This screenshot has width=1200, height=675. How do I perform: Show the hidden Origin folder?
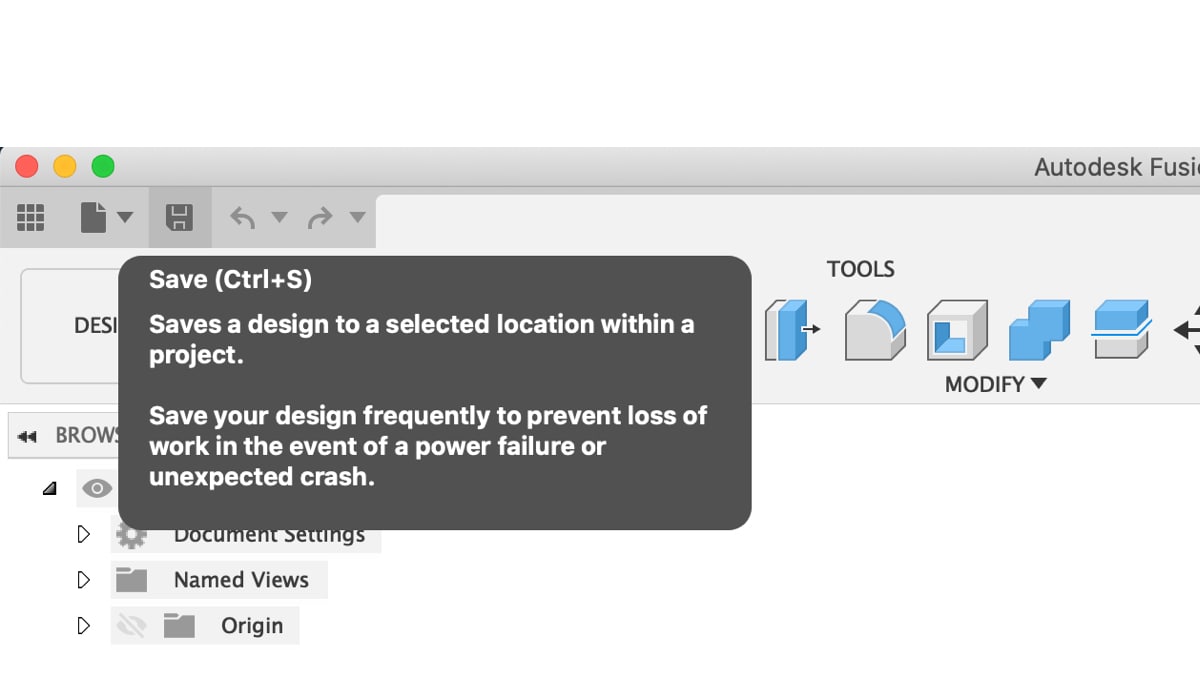(x=131, y=626)
